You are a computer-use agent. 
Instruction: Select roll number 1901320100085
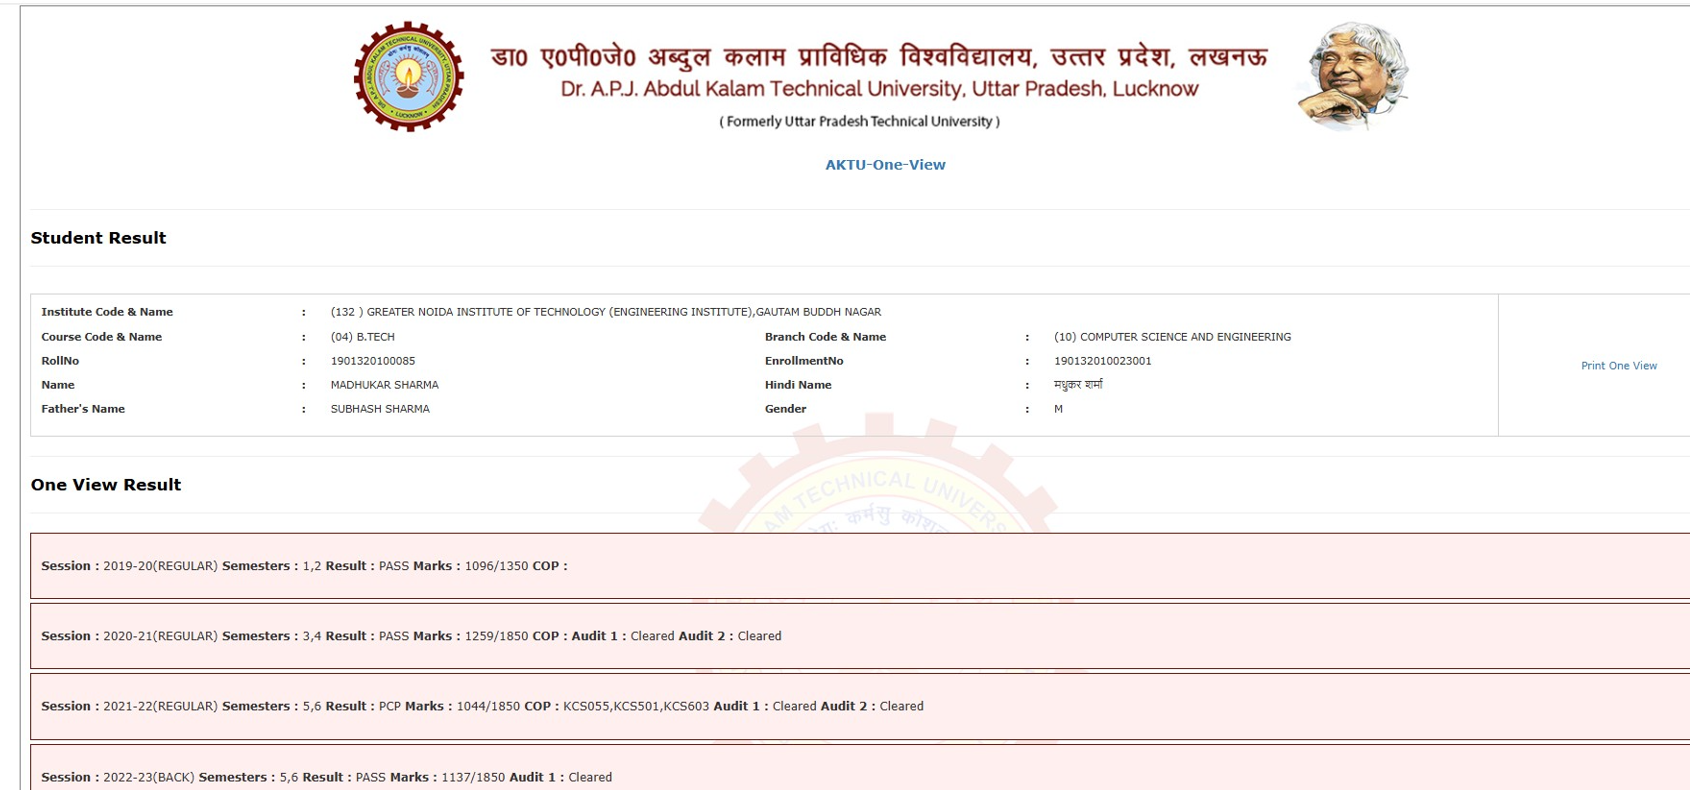click(x=372, y=361)
